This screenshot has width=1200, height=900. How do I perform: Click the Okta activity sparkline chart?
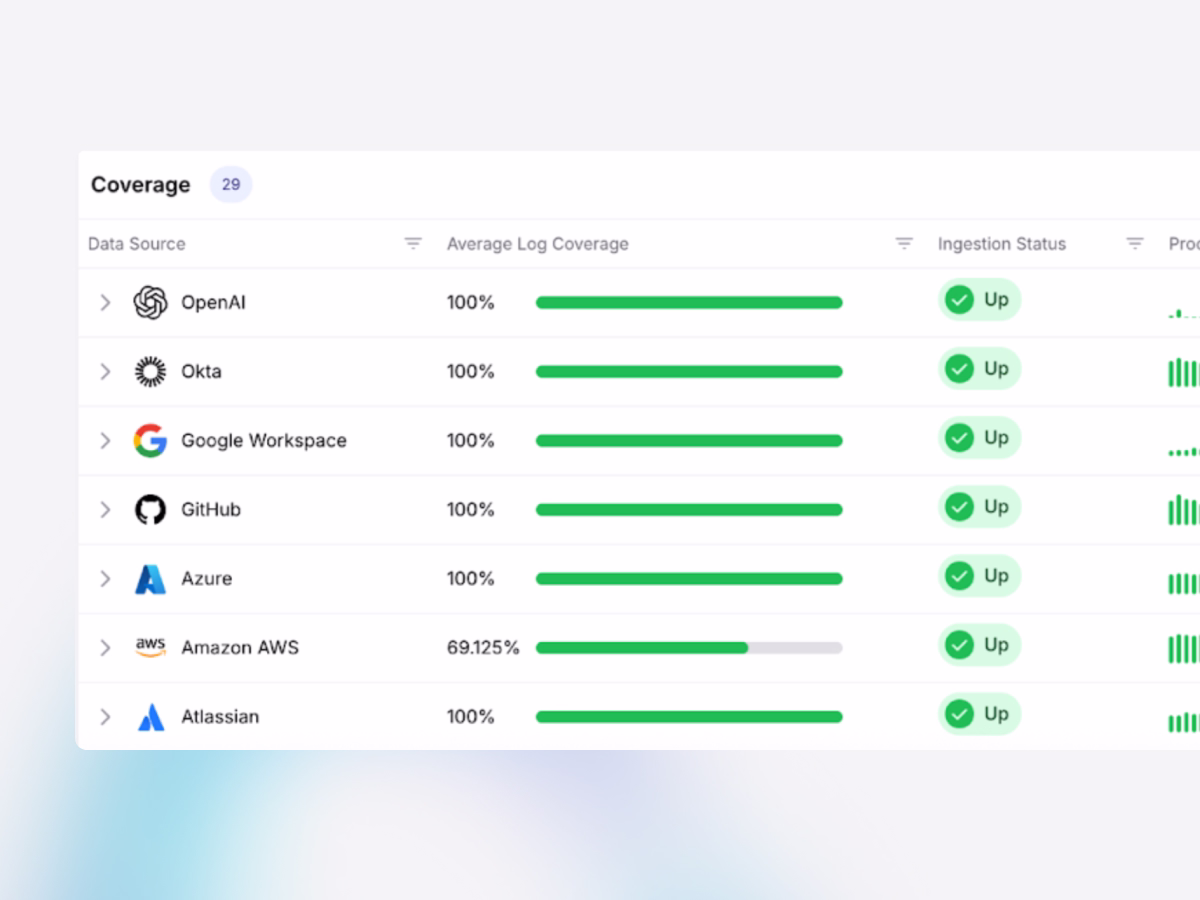coord(1184,373)
